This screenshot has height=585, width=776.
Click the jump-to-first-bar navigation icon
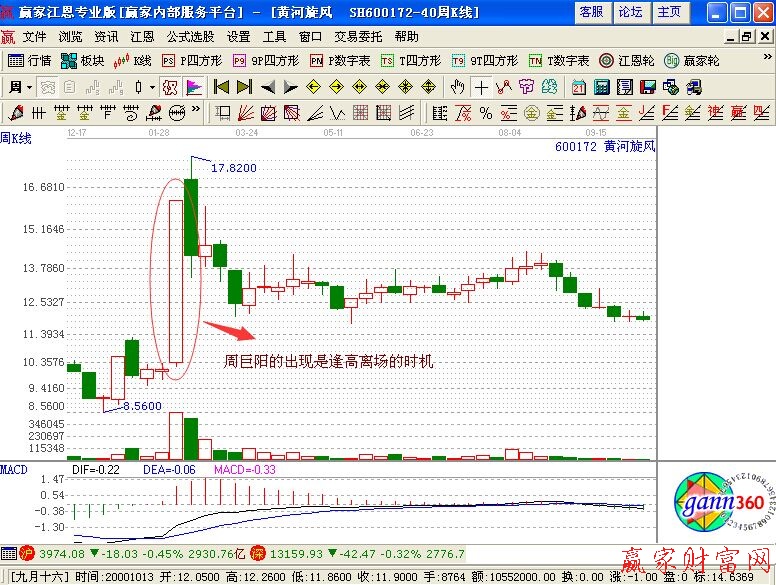[222, 87]
